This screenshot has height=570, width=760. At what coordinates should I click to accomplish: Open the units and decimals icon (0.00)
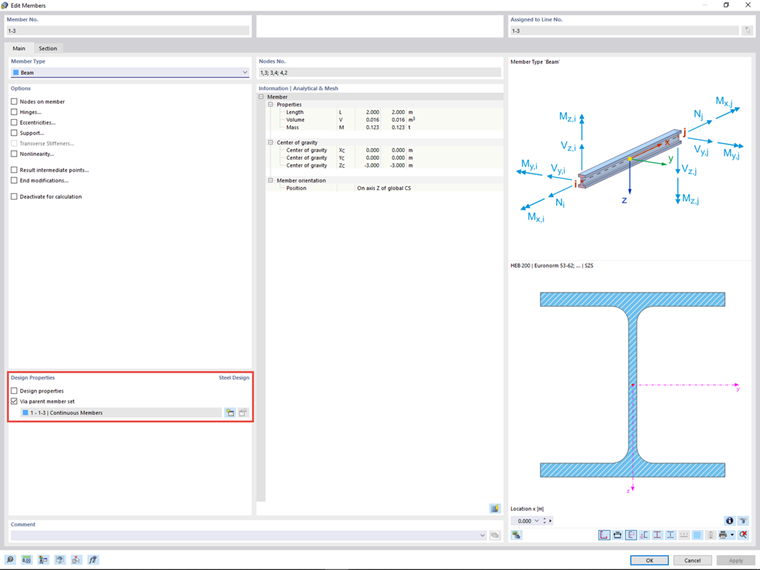(x=26, y=560)
